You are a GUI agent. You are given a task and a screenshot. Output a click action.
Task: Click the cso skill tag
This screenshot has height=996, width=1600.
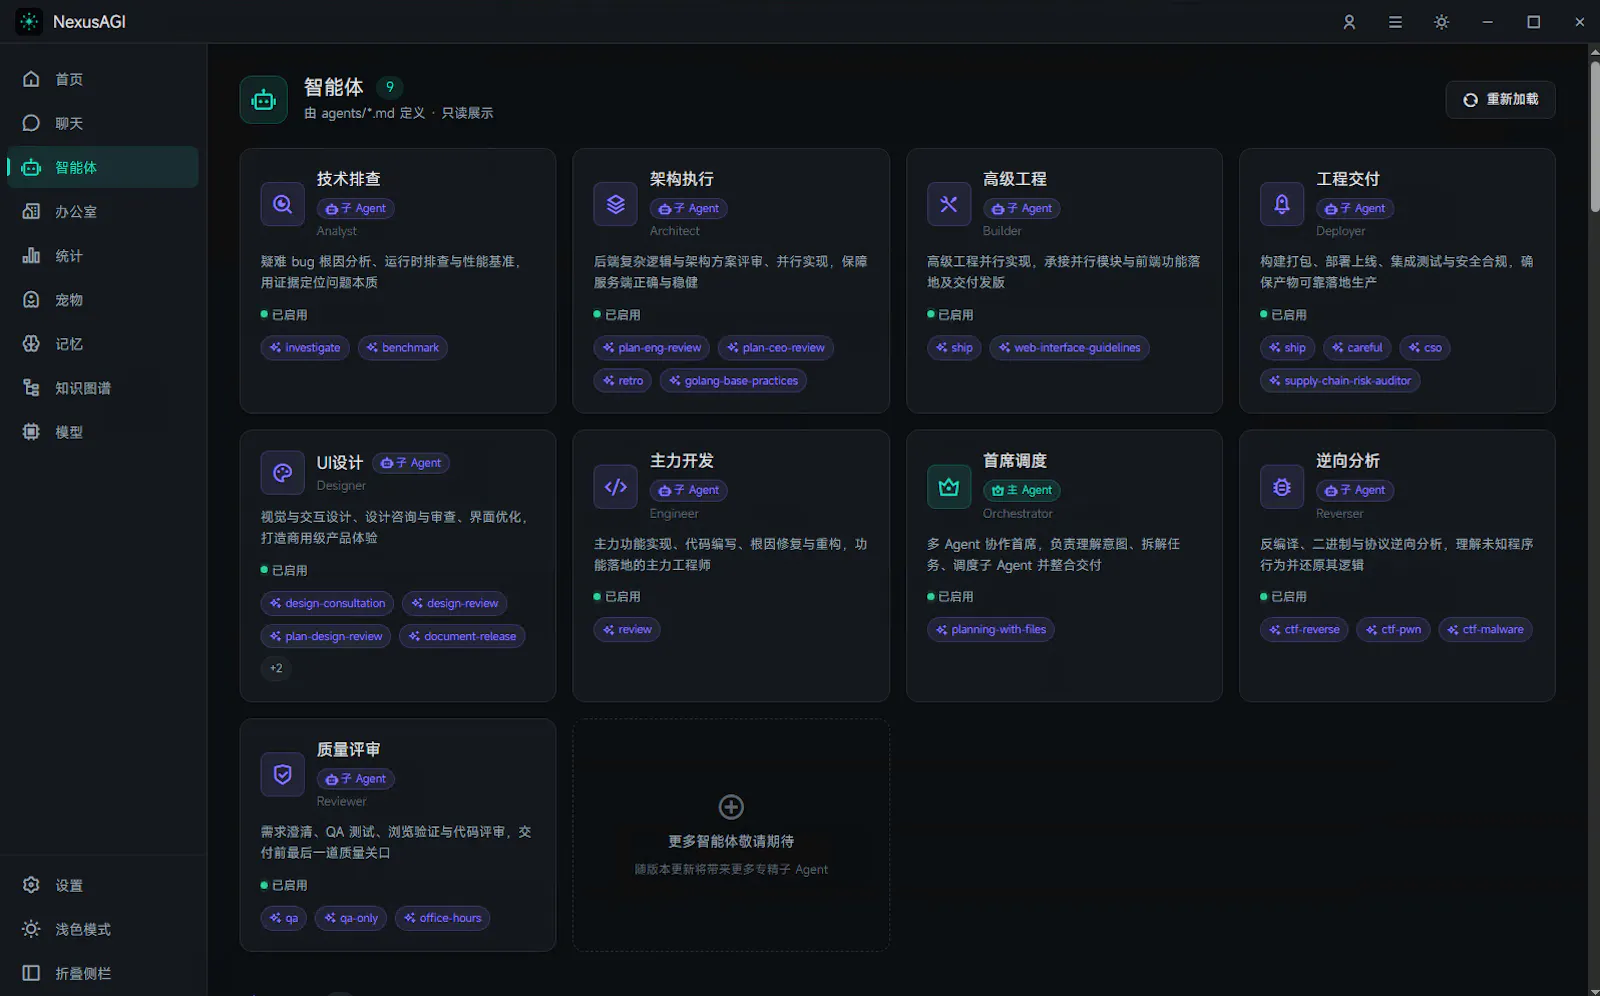(x=1425, y=348)
